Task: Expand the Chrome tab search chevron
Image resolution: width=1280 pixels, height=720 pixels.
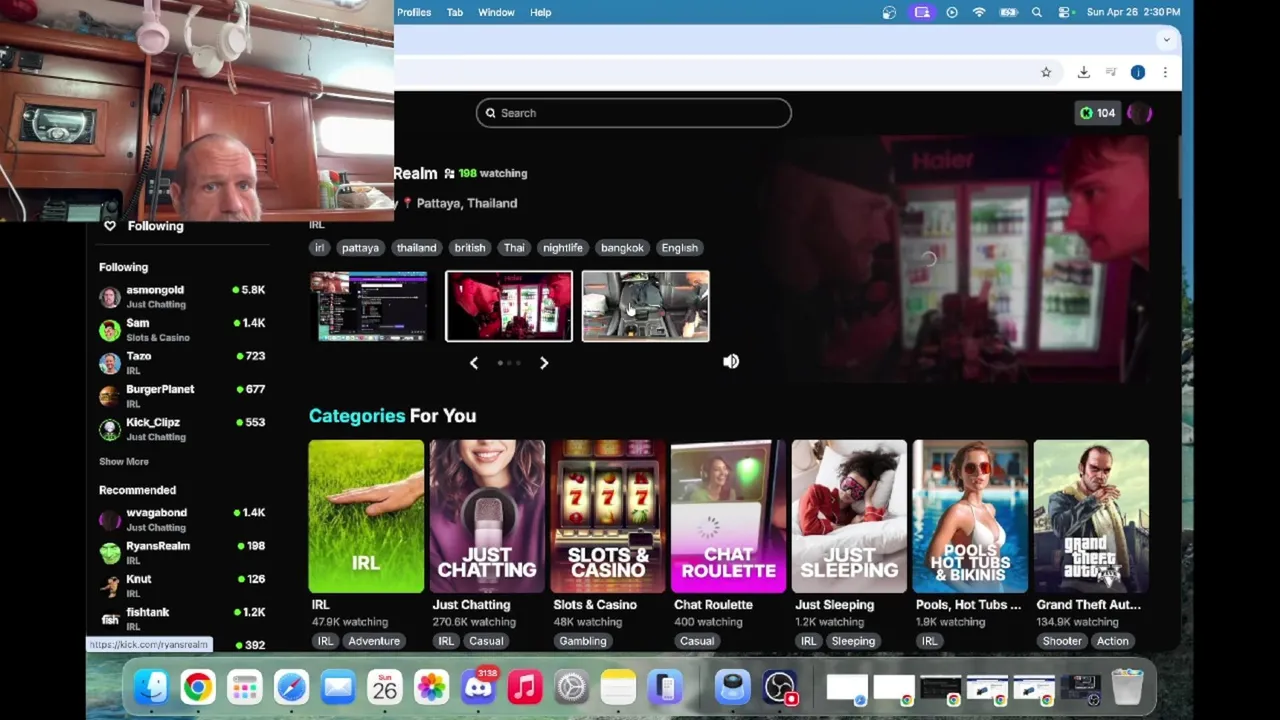Action: coord(1166,40)
